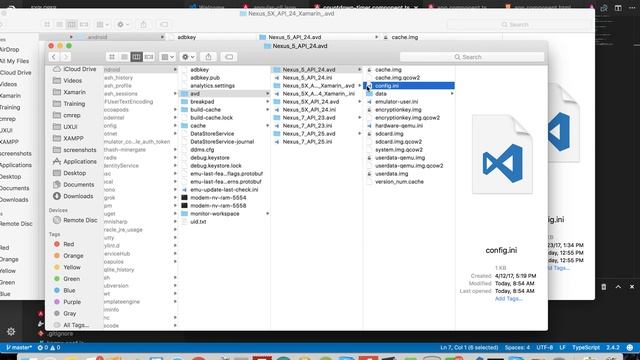Expand the monitor-workspace folder arrow
This screenshot has width=640, height=360.
(x=267, y=213)
